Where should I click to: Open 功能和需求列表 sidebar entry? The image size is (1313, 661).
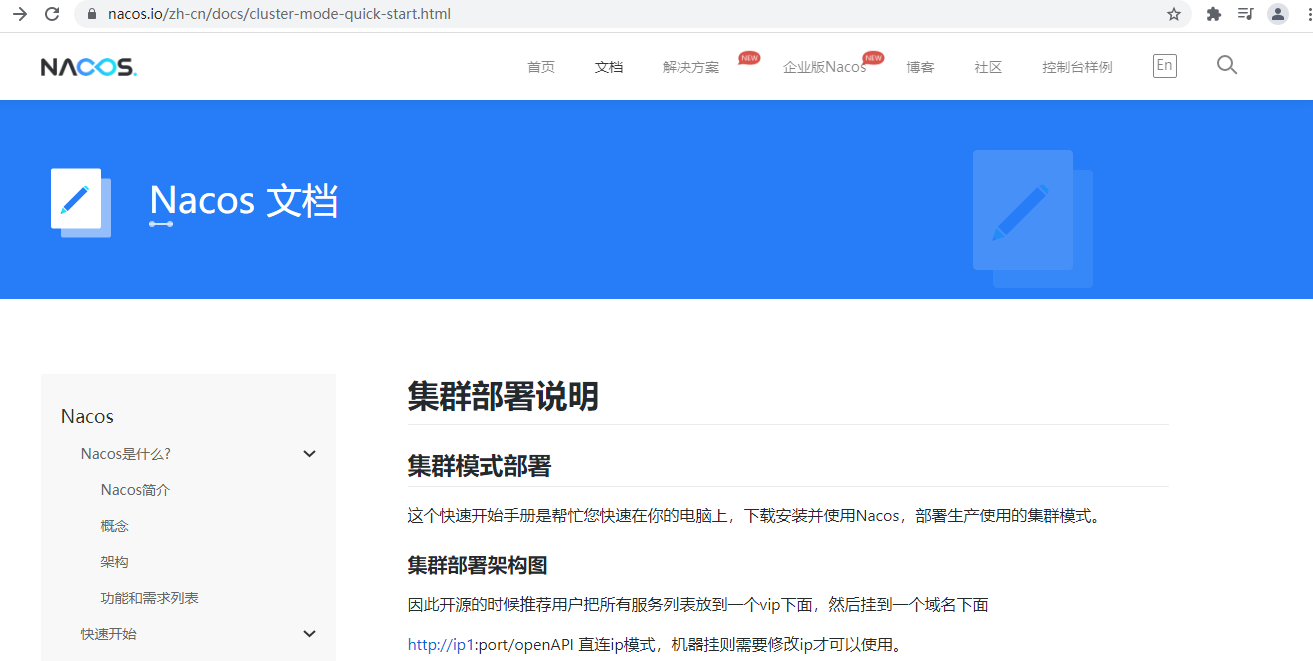(150, 598)
